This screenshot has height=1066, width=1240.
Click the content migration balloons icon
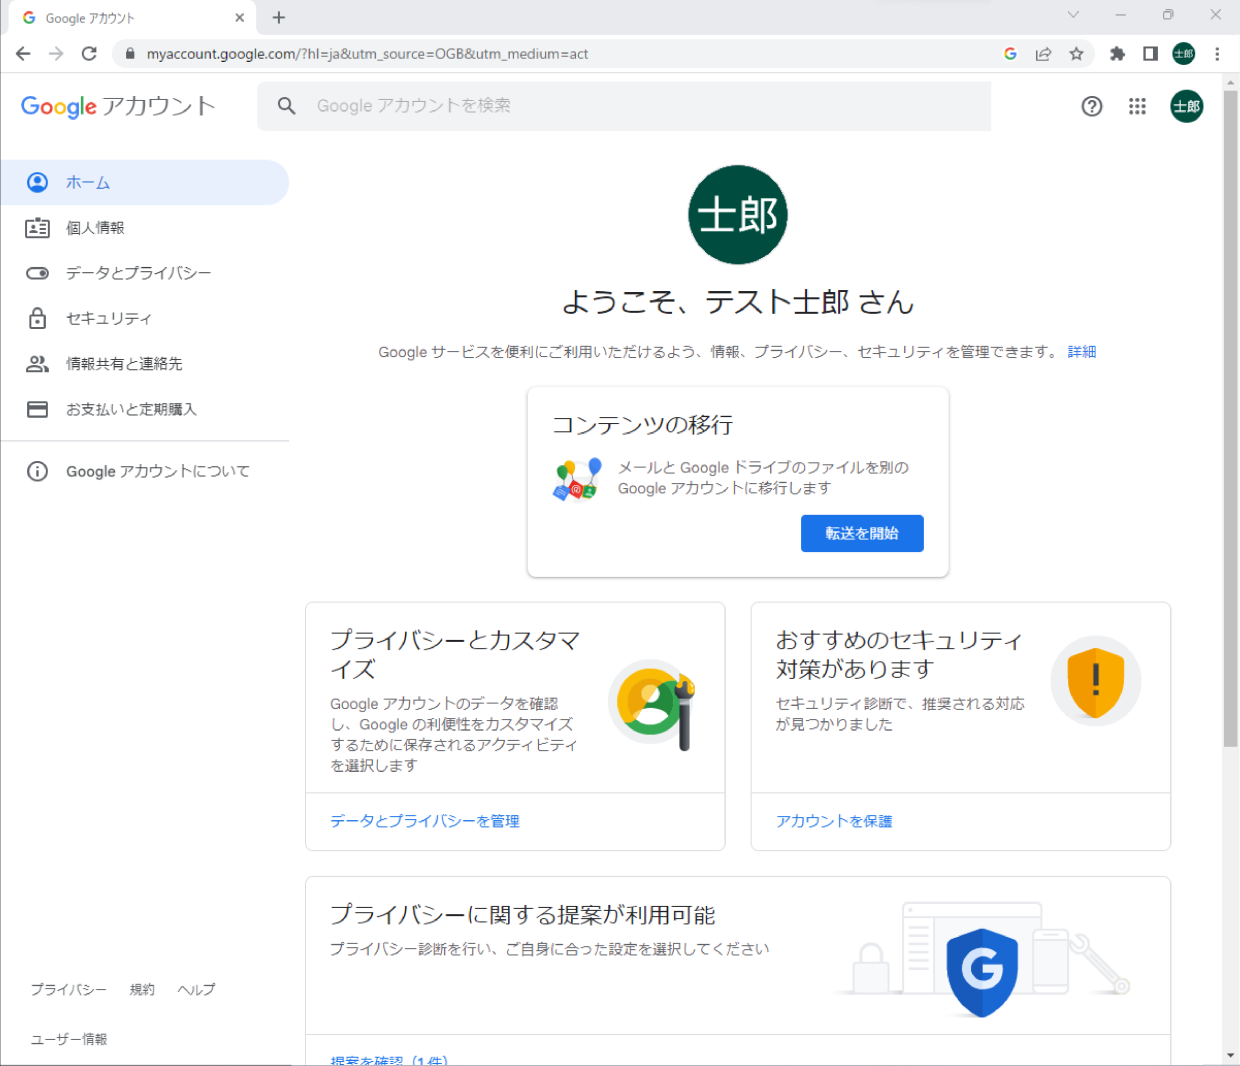tap(578, 479)
